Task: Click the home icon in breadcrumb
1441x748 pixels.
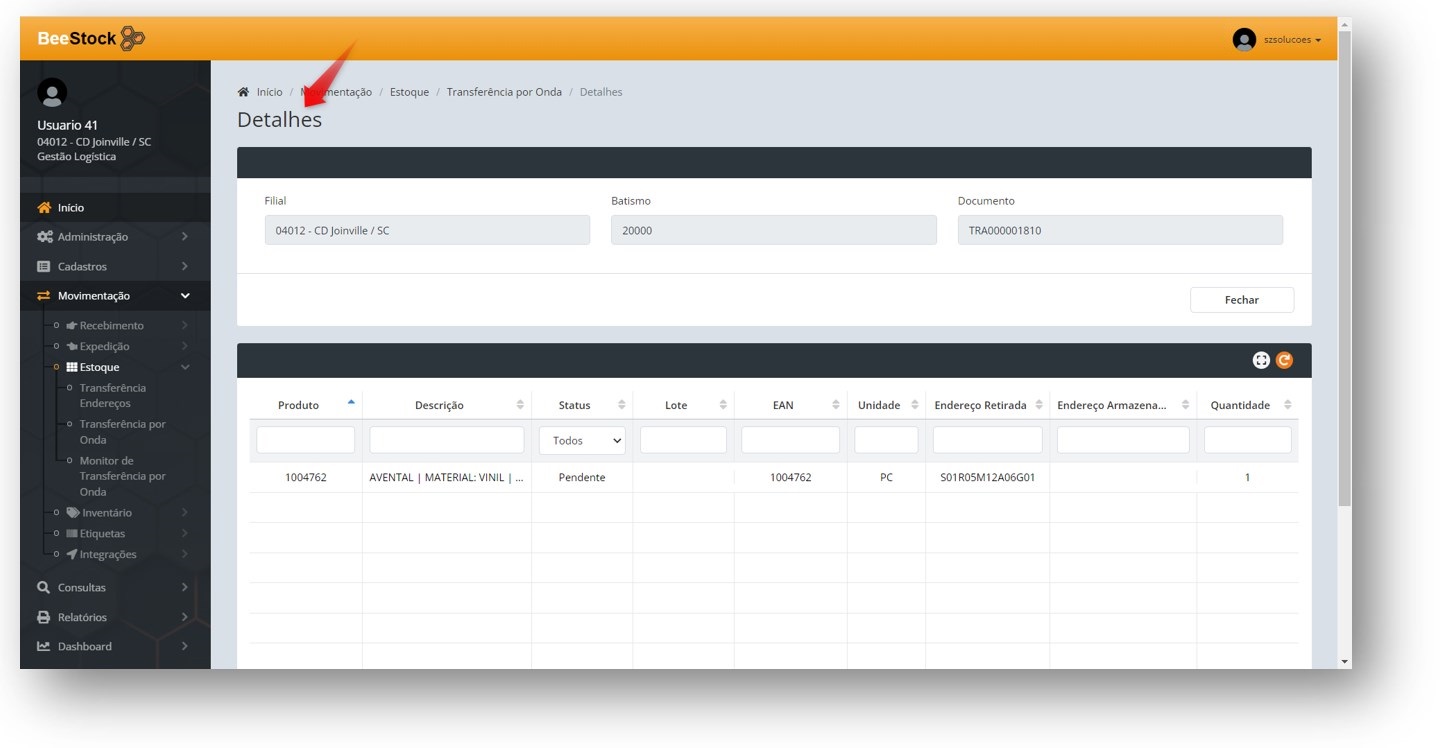Action: pyautogui.click(x=243, y=92)
